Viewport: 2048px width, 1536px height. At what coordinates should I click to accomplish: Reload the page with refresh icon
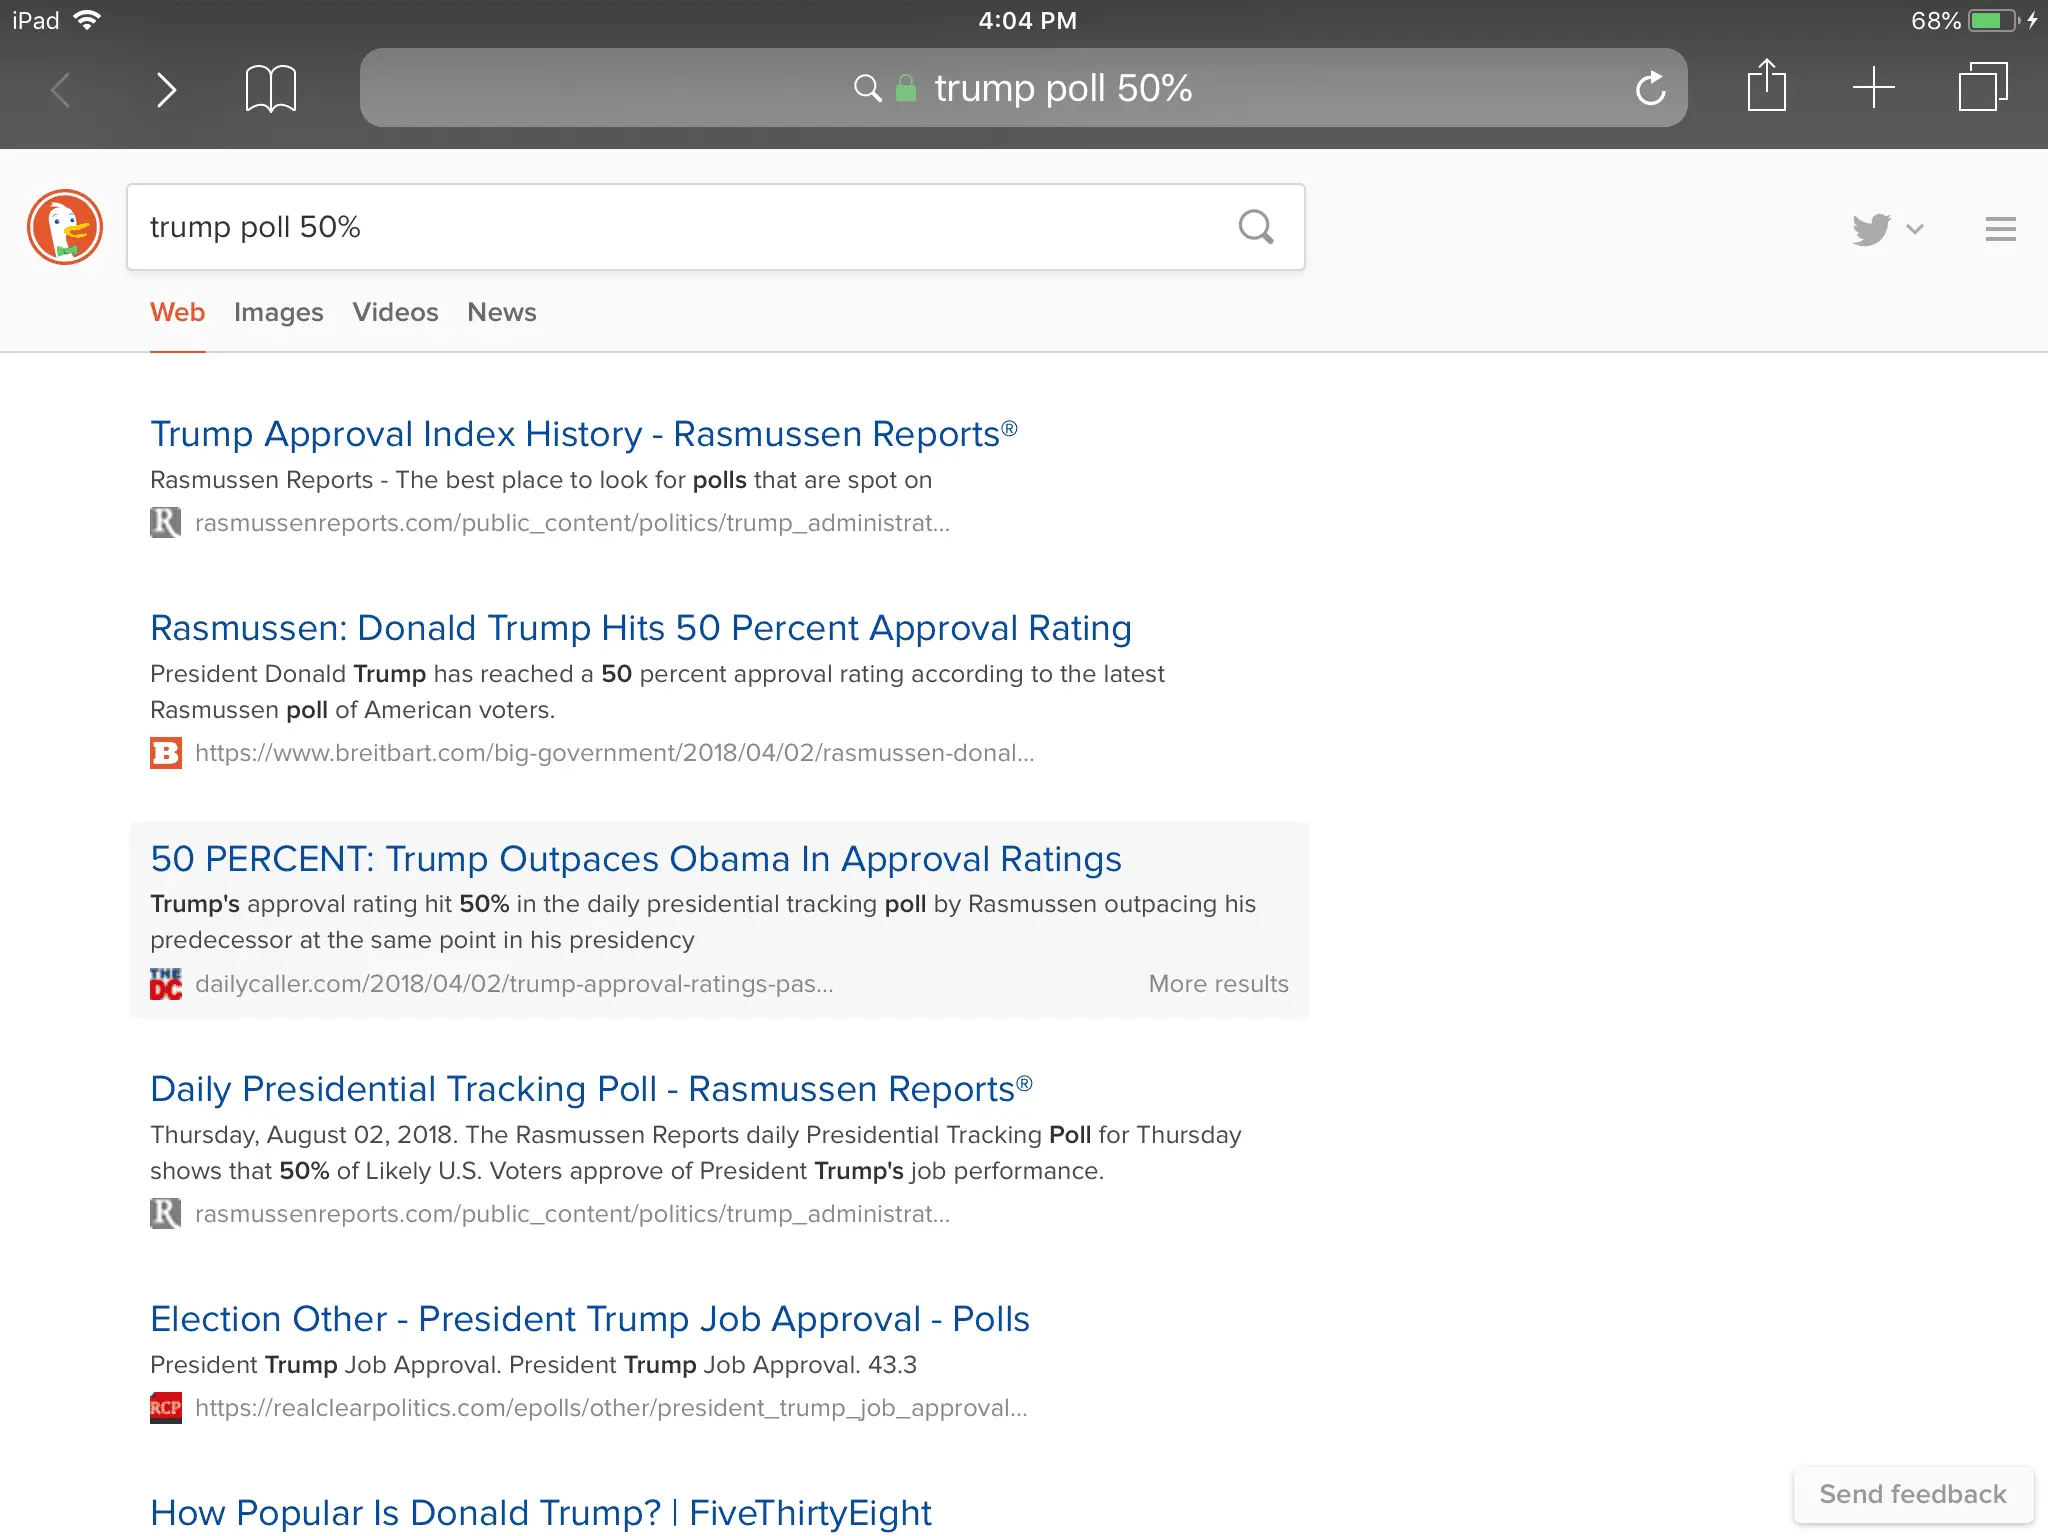(x=1650, y=89)
